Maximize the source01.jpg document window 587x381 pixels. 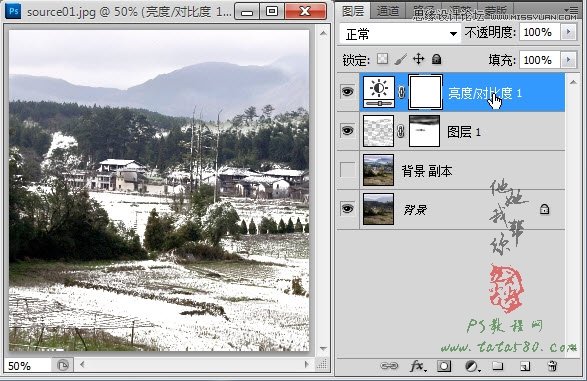[272, 12]
